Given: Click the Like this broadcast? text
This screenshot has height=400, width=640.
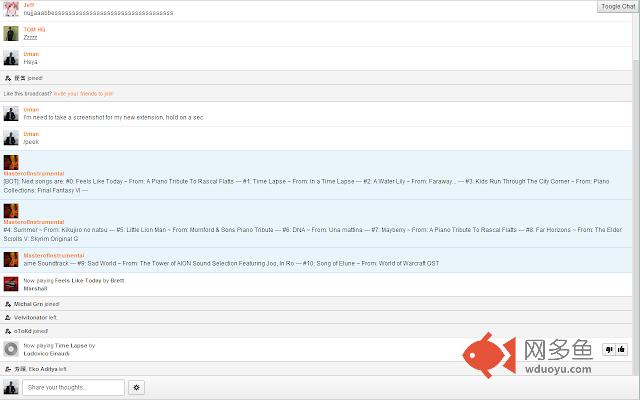Looking at the screenshot, I should [x=28, y=94].
